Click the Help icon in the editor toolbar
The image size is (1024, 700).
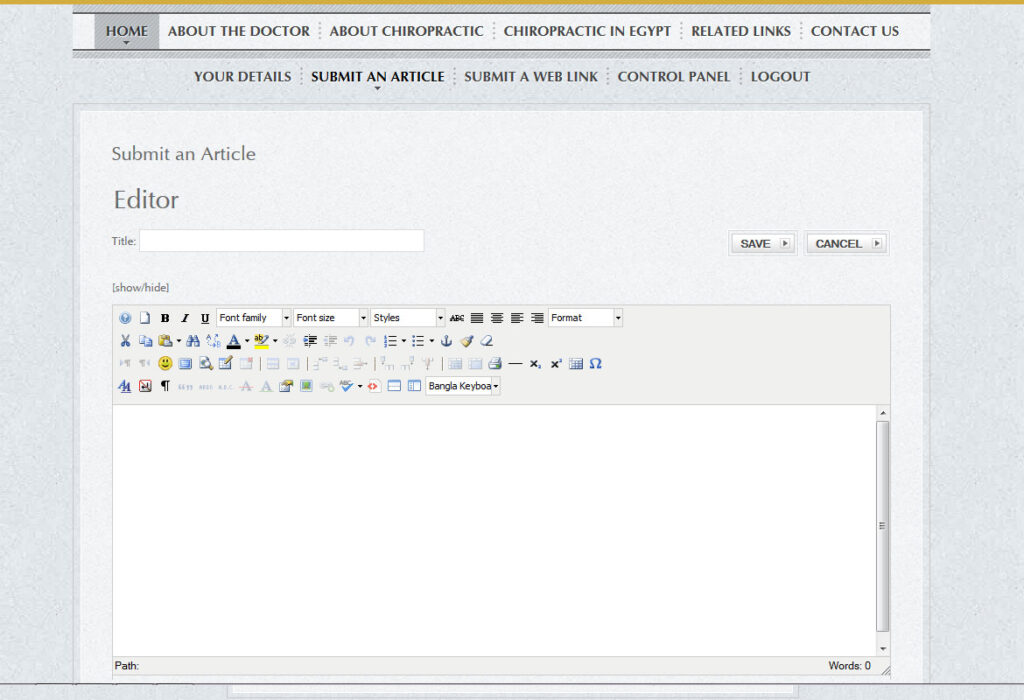tap(125, 318)
